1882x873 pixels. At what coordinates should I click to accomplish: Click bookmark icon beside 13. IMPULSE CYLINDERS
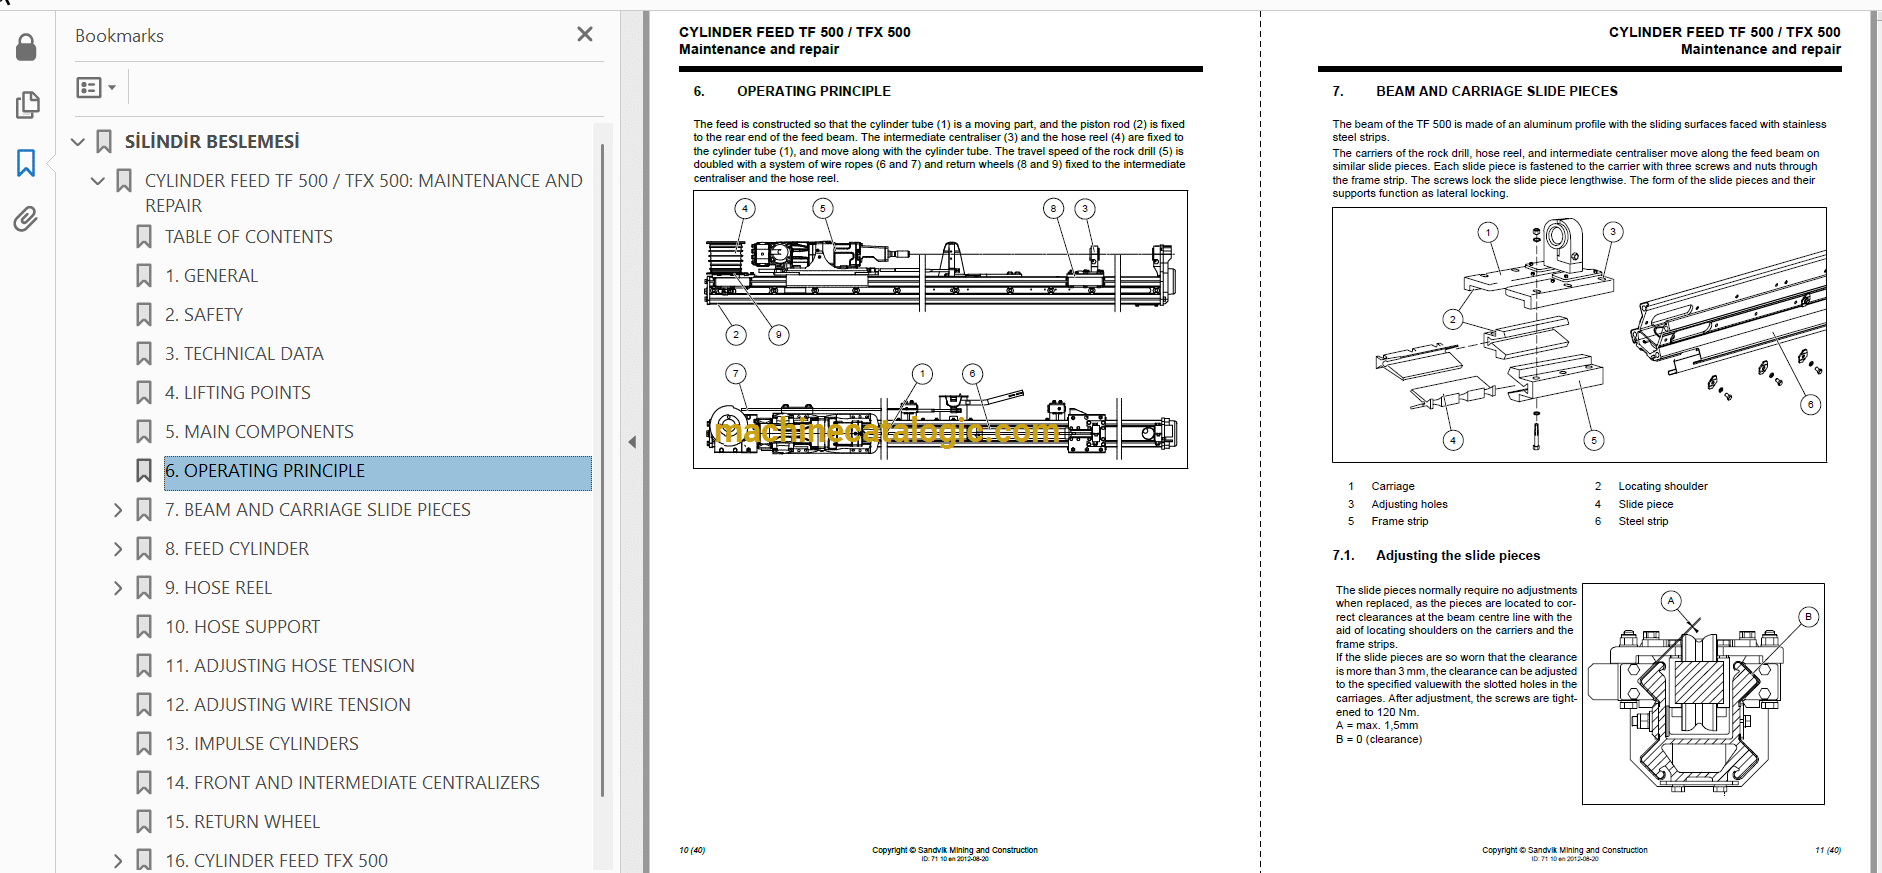pyautogui.click(x=144, y=744)
